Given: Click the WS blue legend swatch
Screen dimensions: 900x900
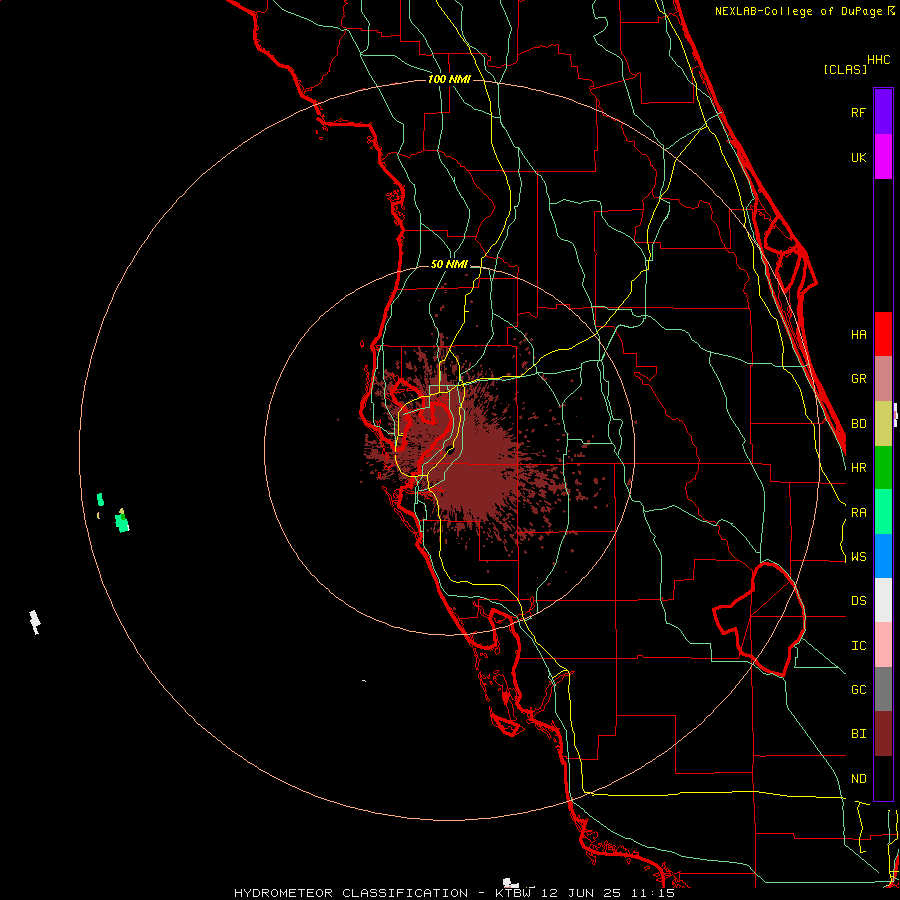Looking at the screenshot, I should (883, 556).
